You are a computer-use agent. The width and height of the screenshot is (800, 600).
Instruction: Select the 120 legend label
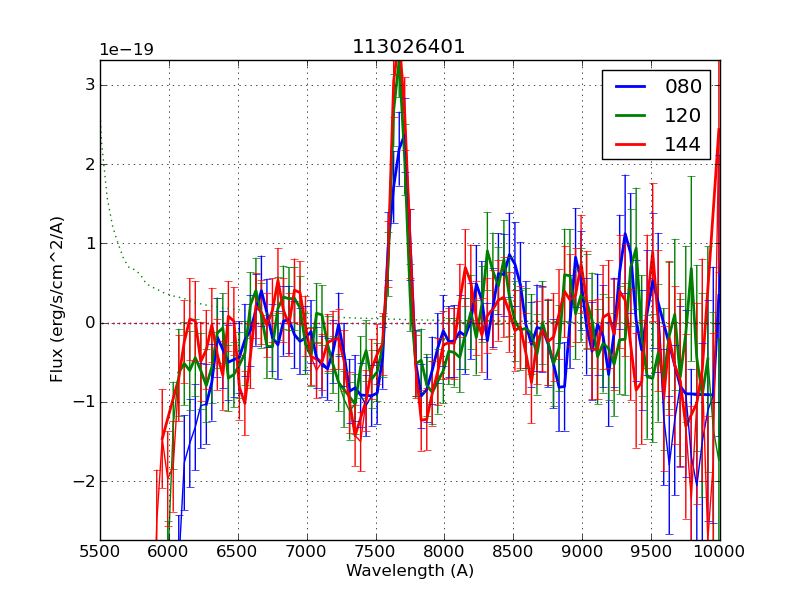tap(683, 115)
